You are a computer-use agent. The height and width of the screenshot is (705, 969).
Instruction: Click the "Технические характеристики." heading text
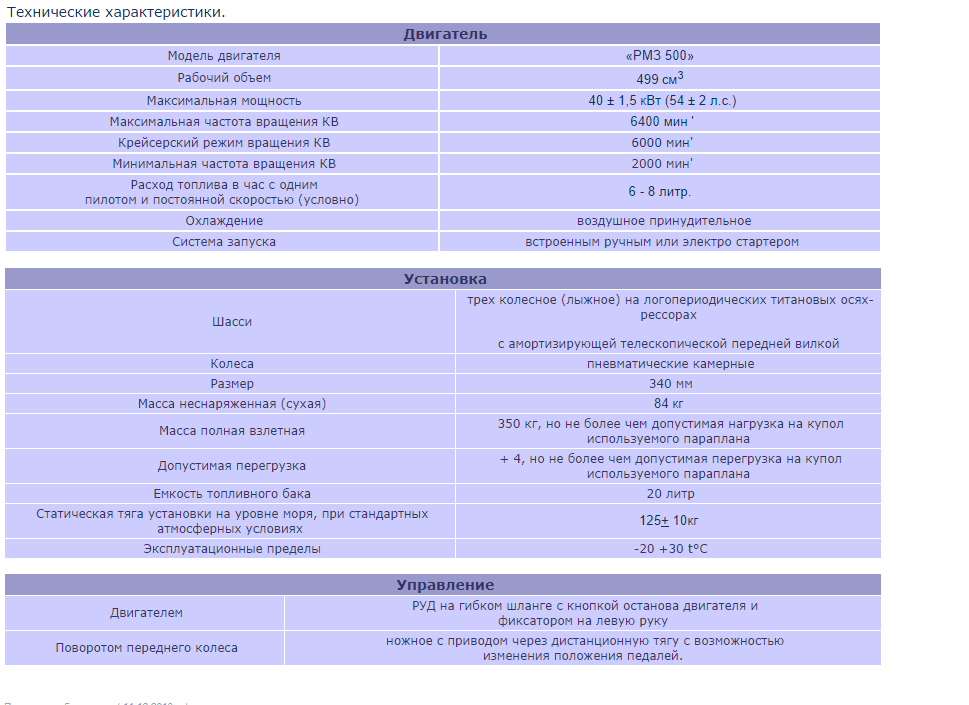[x=116, y=12]
